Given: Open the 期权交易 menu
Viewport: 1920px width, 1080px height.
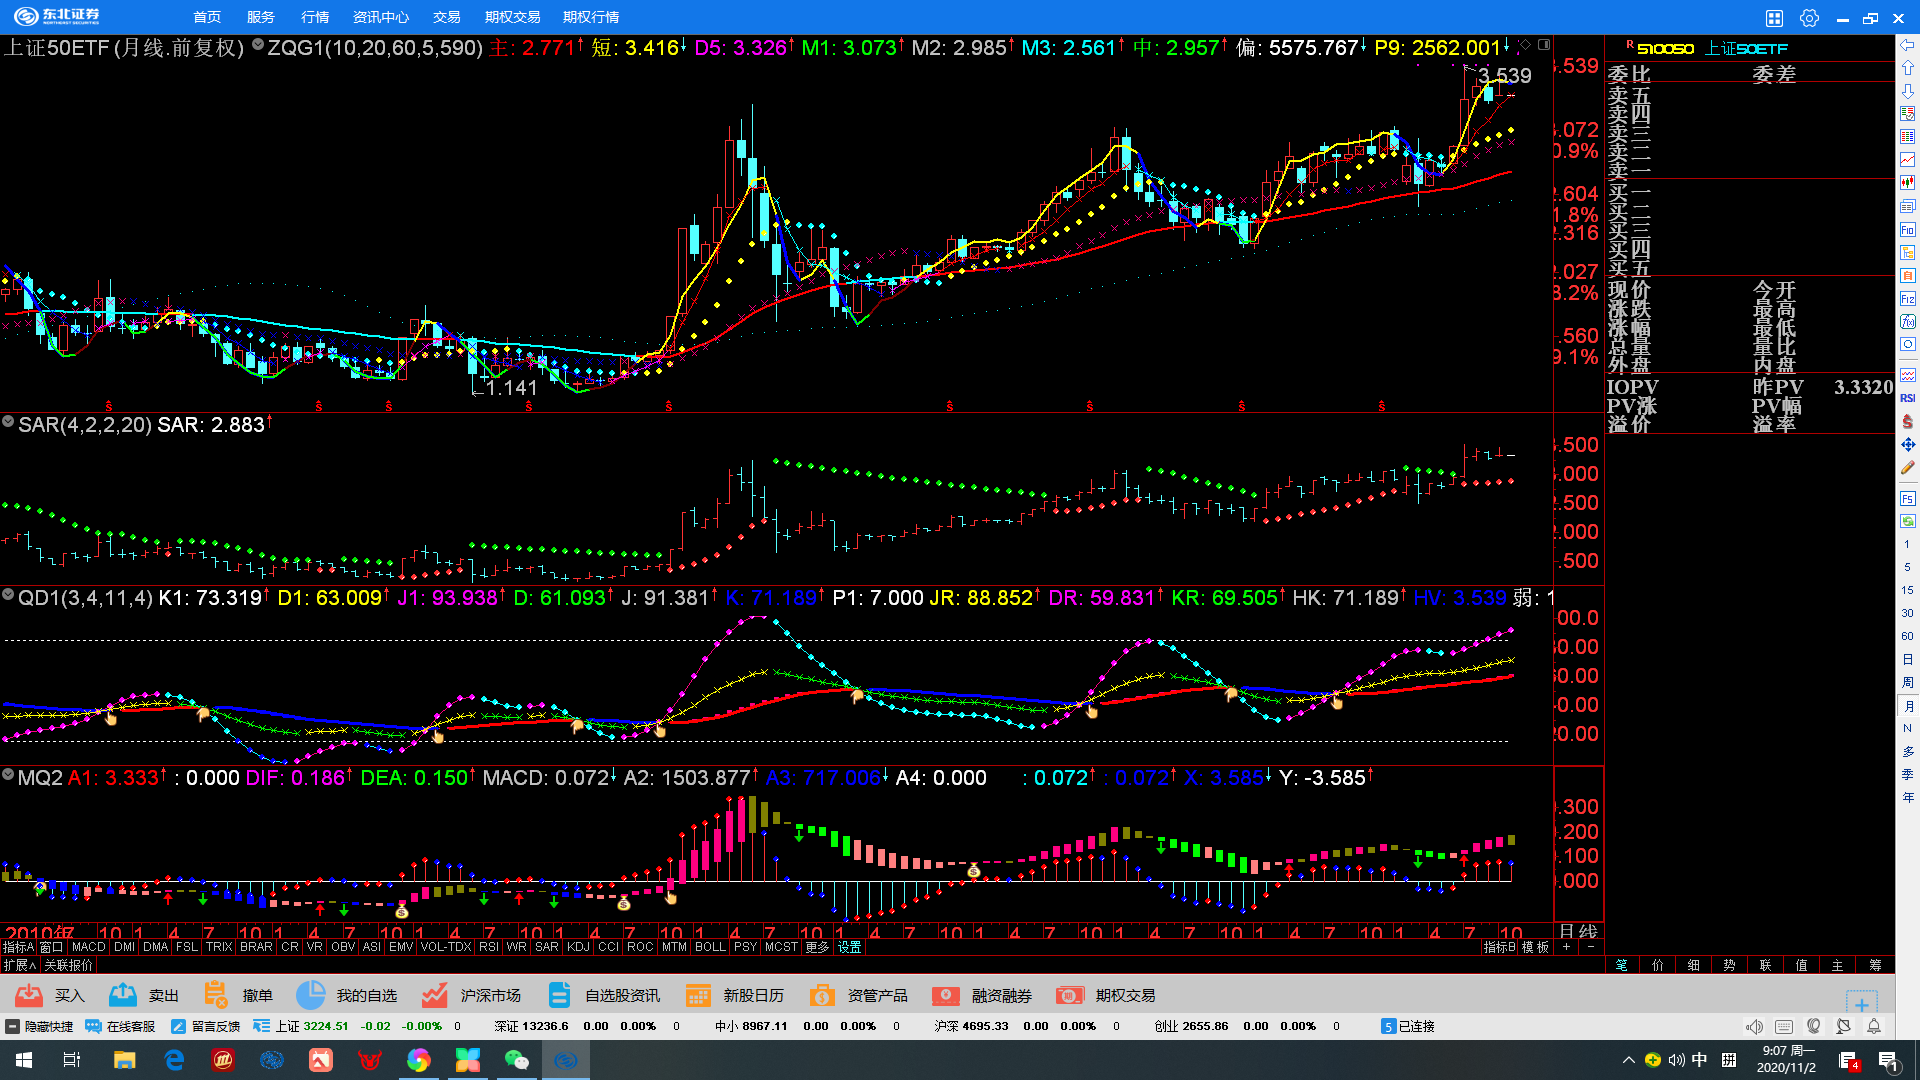Looking at the screenshot, I should 512,17.
